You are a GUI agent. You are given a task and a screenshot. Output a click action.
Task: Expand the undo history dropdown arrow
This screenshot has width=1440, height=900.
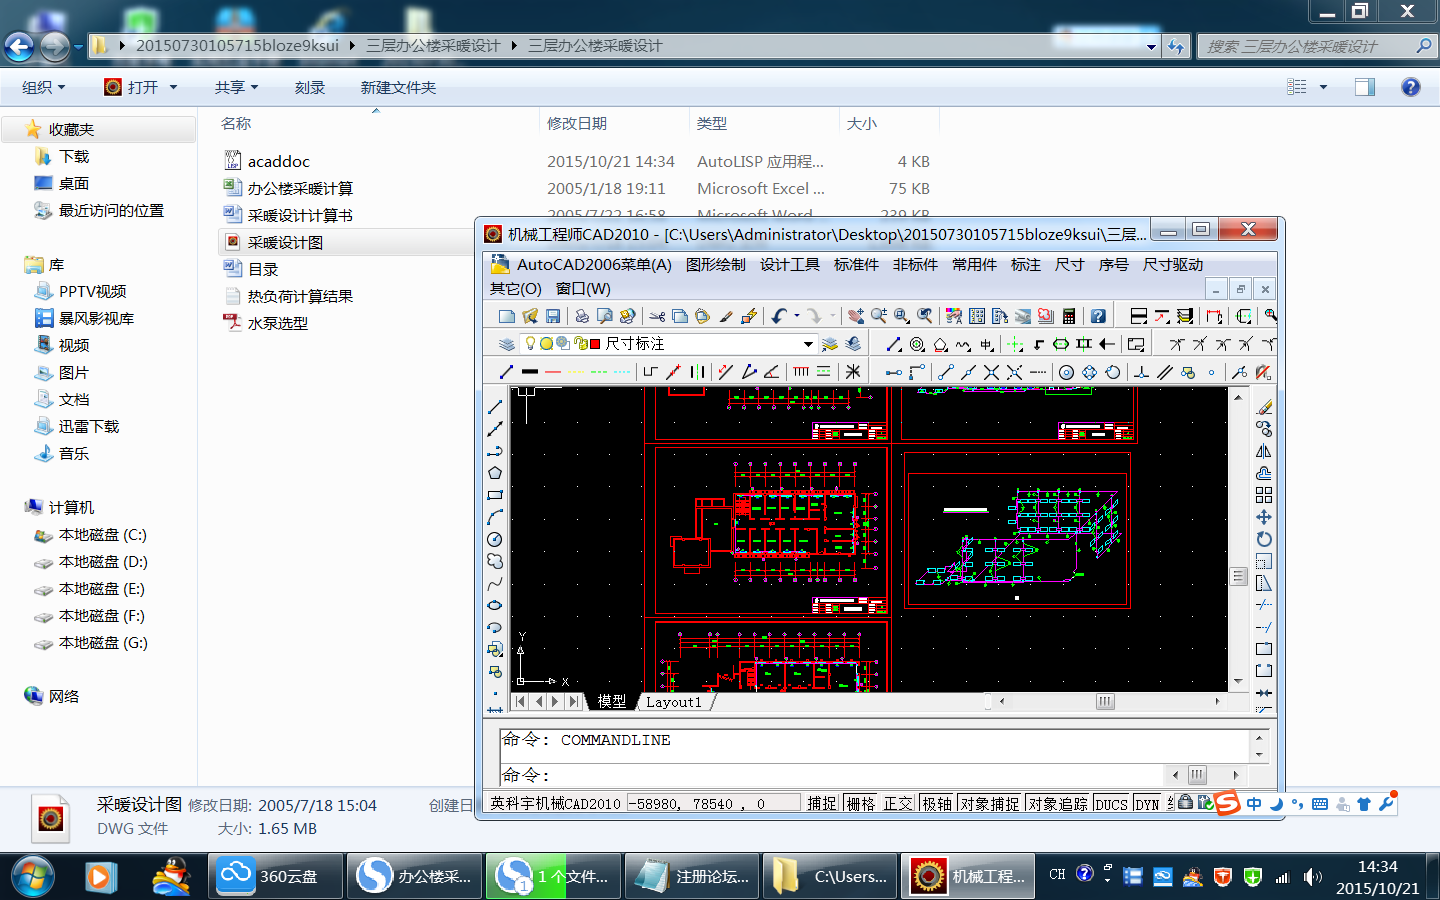[797, 316]
